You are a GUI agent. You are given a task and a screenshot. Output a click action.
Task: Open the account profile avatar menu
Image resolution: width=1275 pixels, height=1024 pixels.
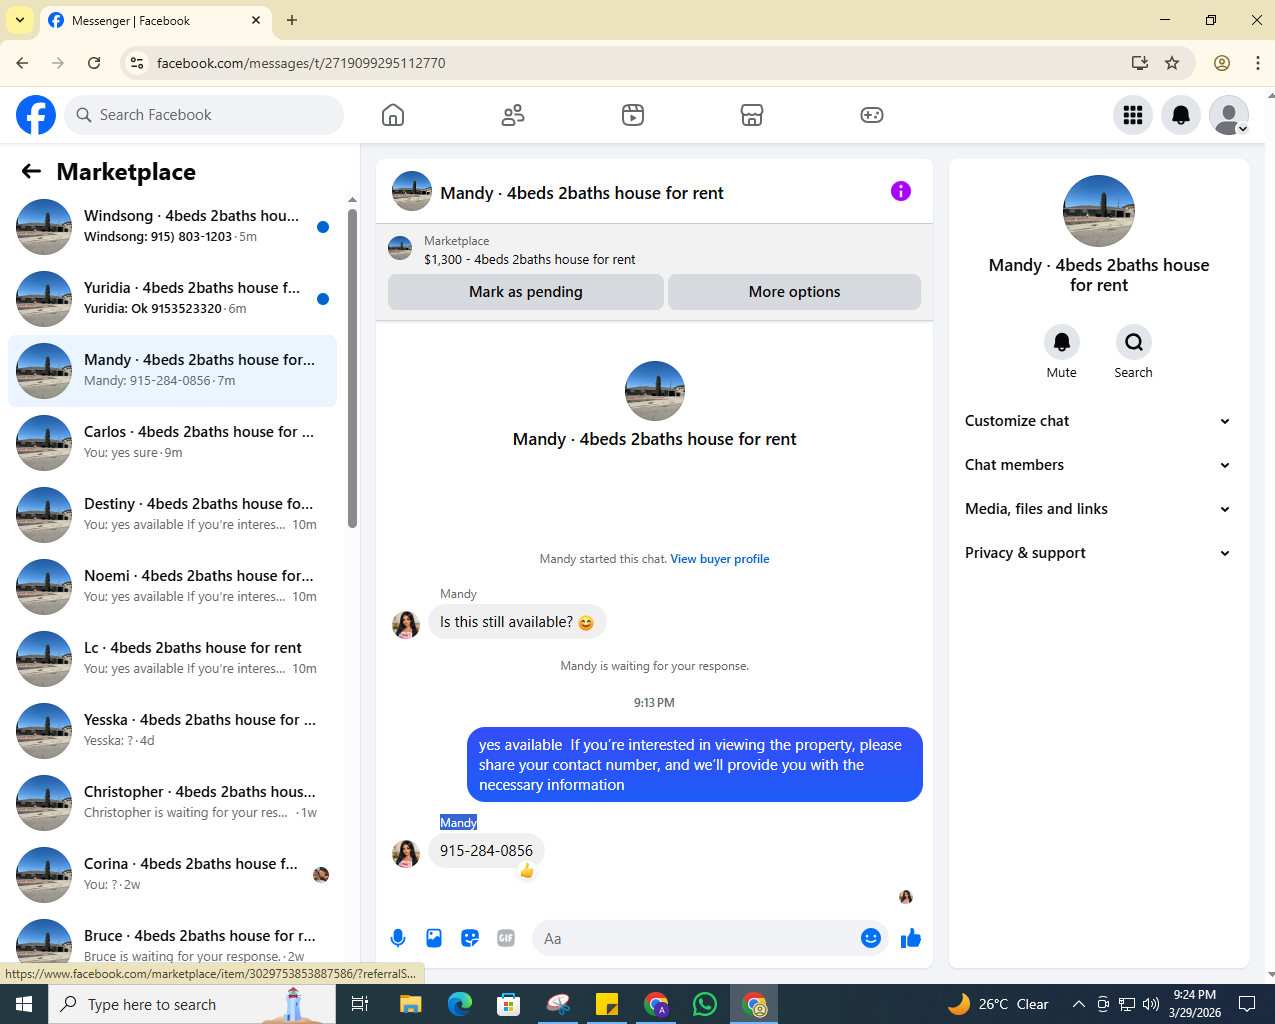click(x=1229, y=115)
